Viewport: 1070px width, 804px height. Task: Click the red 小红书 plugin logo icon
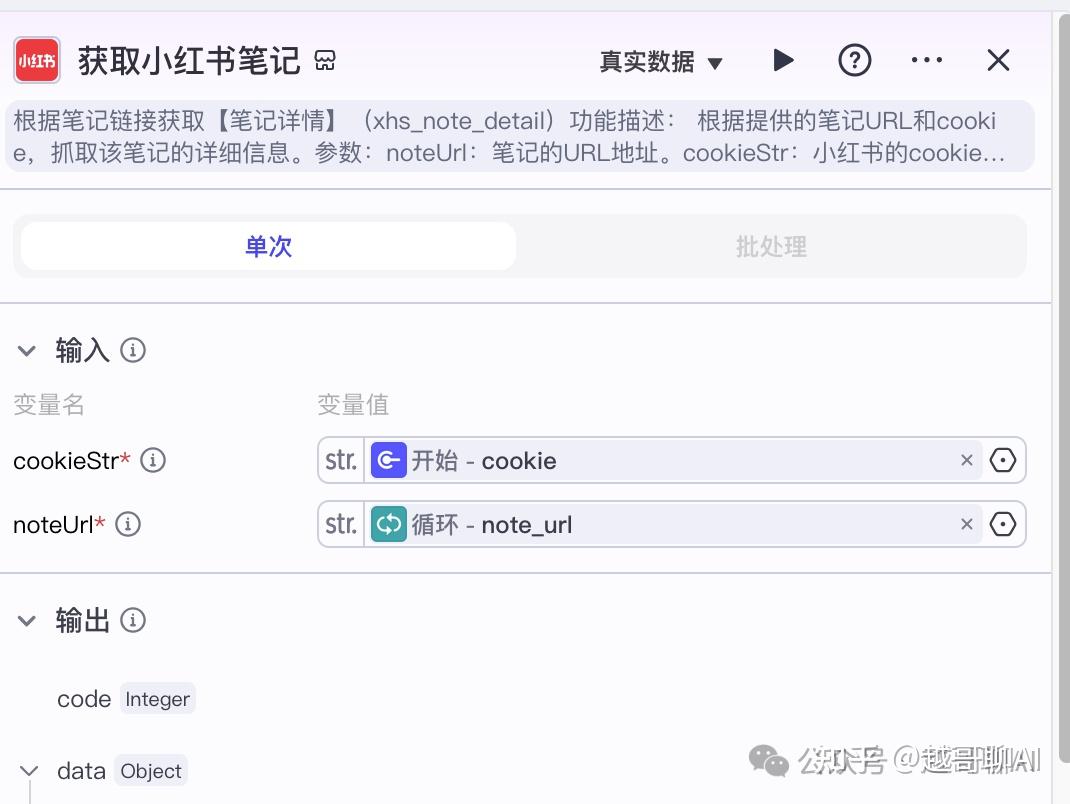(x=37, y=61)
